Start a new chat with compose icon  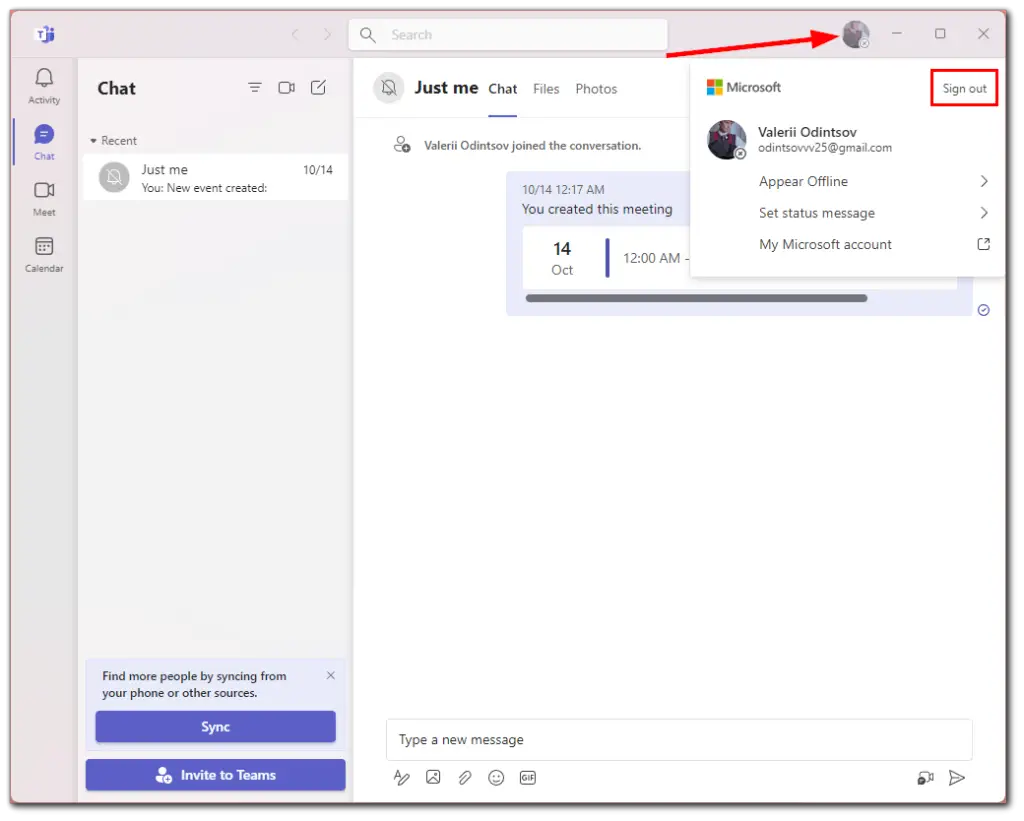pos(318,88)
